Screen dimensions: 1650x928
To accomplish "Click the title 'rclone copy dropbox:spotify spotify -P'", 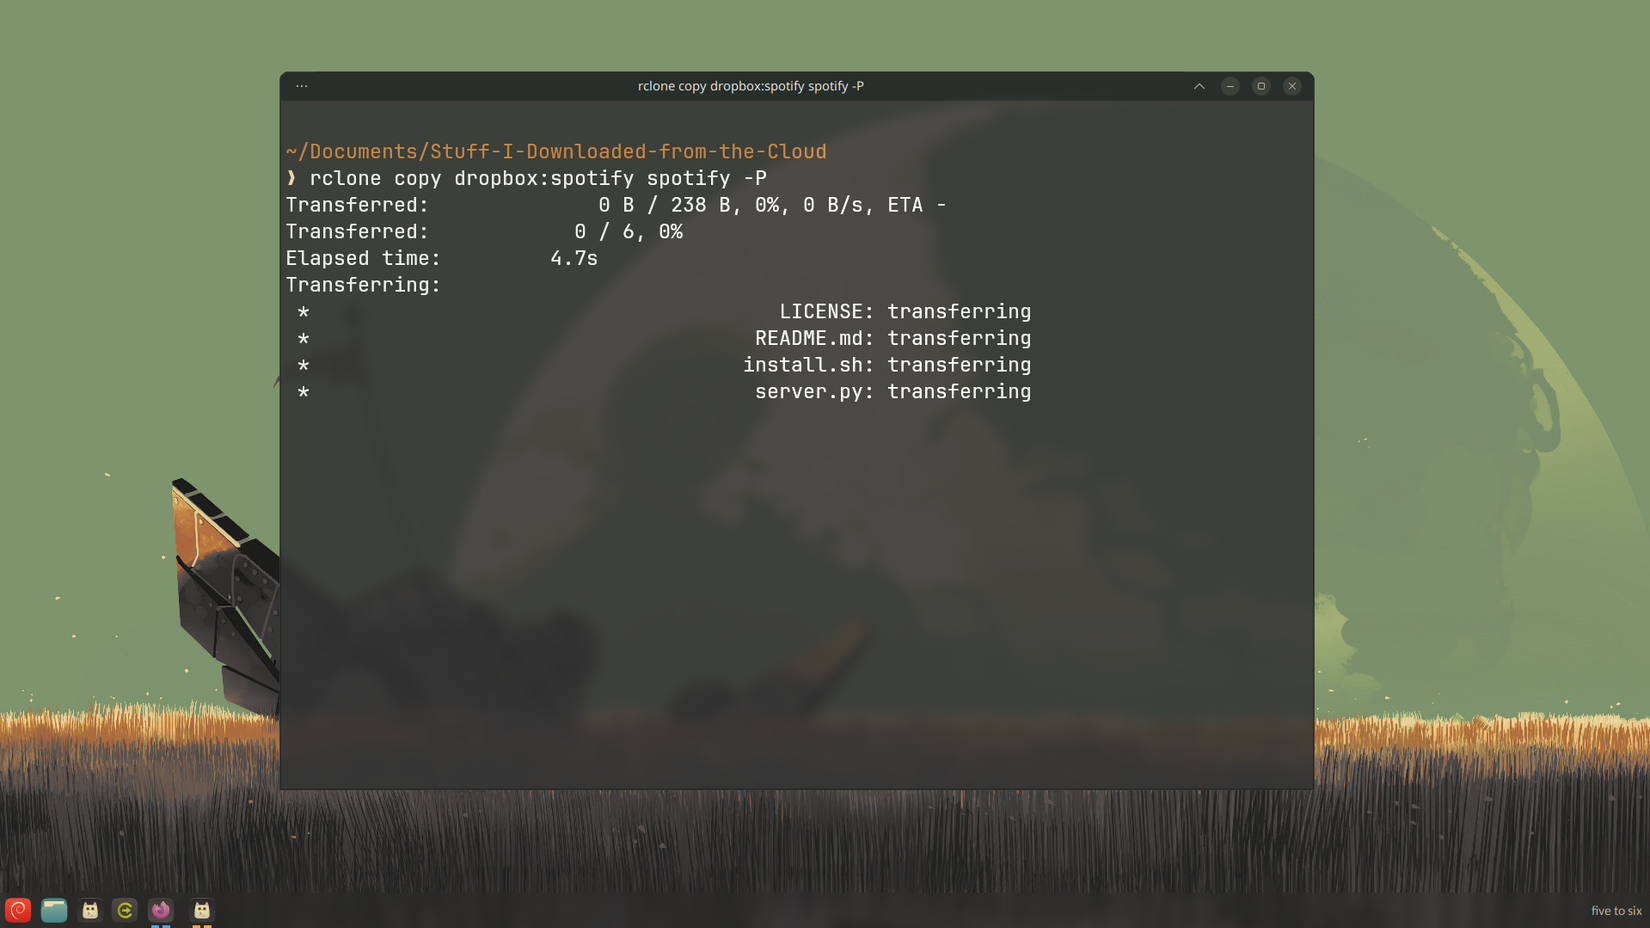I will coord(751,86).
